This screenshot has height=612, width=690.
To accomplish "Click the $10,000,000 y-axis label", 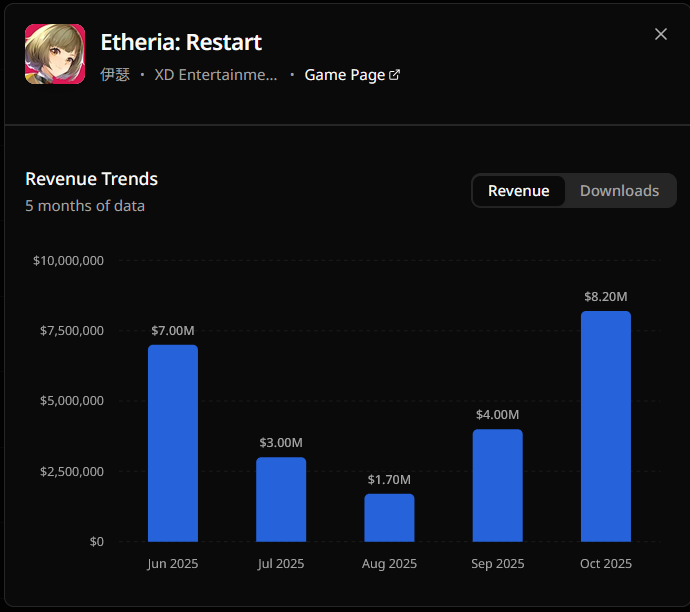I will (69, 261).
